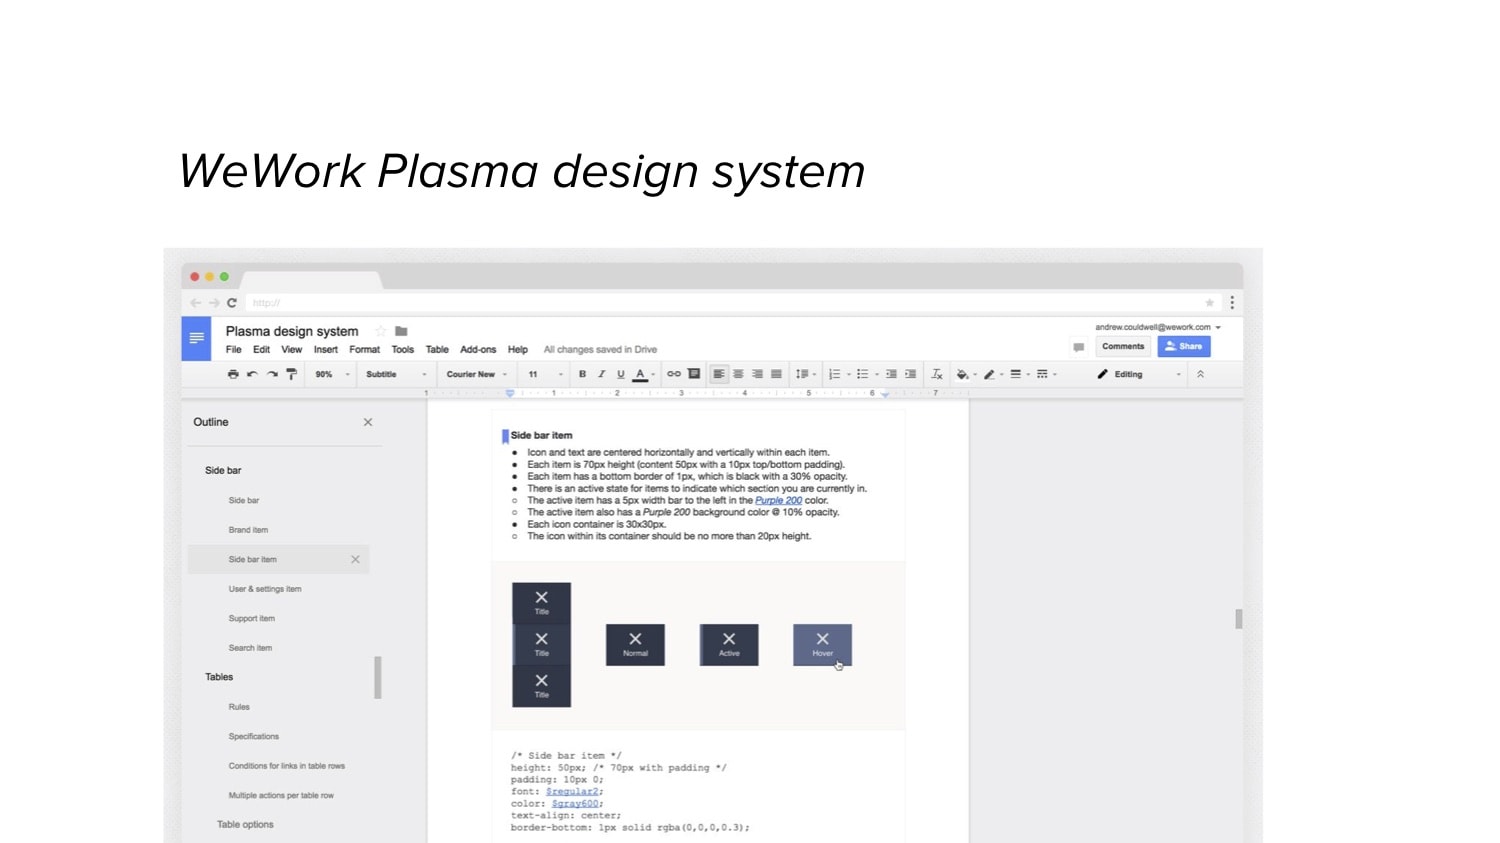Open the Edit menu

(261, 350)
